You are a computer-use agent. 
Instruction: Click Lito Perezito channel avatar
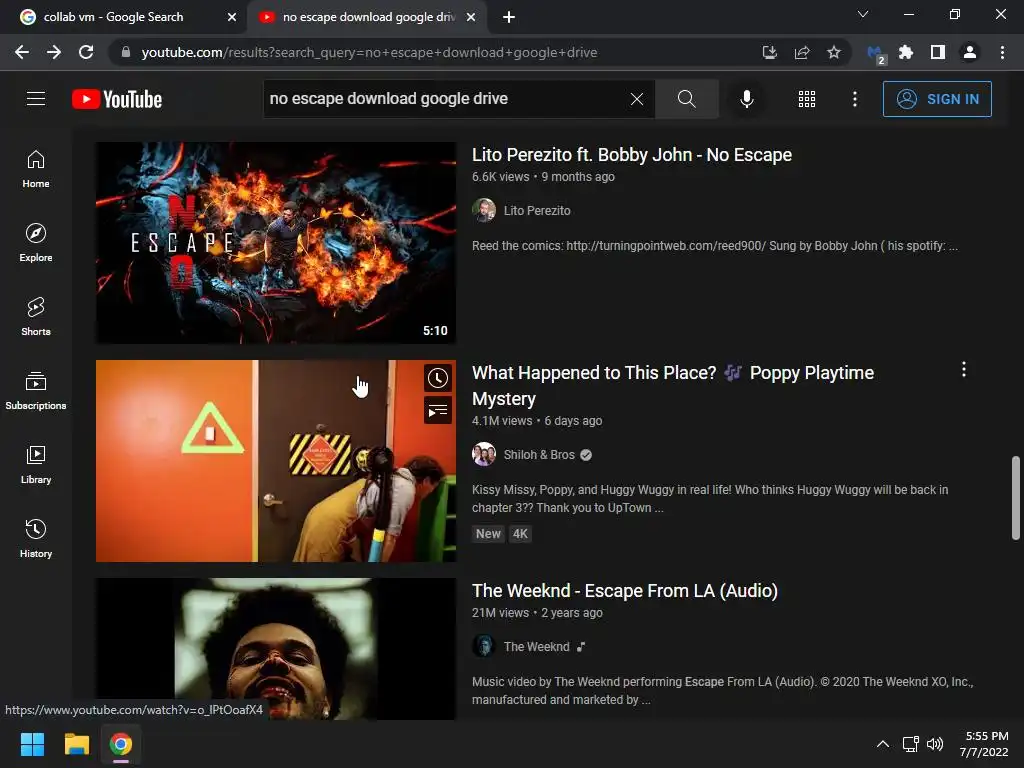pyautogui.click(x=484, y=210)
